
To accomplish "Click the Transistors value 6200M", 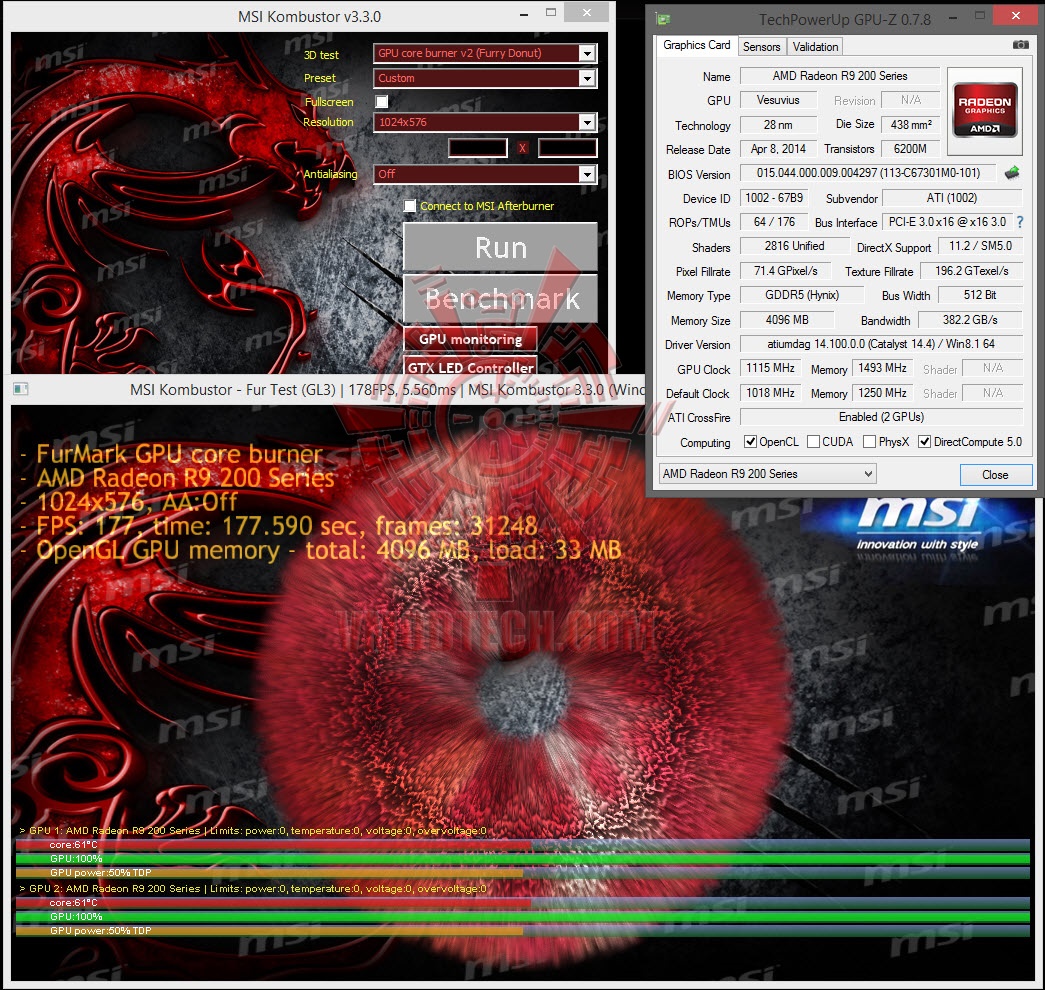I will click(910, 149).
